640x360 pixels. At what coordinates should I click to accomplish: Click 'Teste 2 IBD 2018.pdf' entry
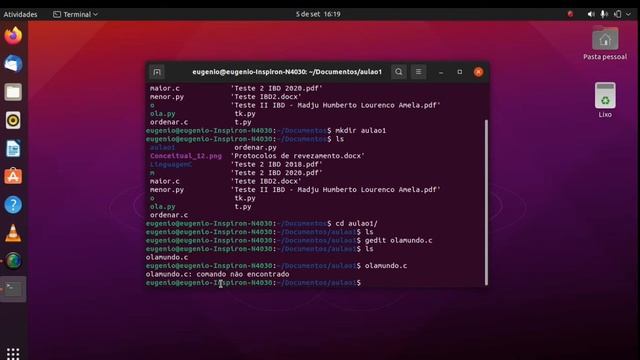276,164
